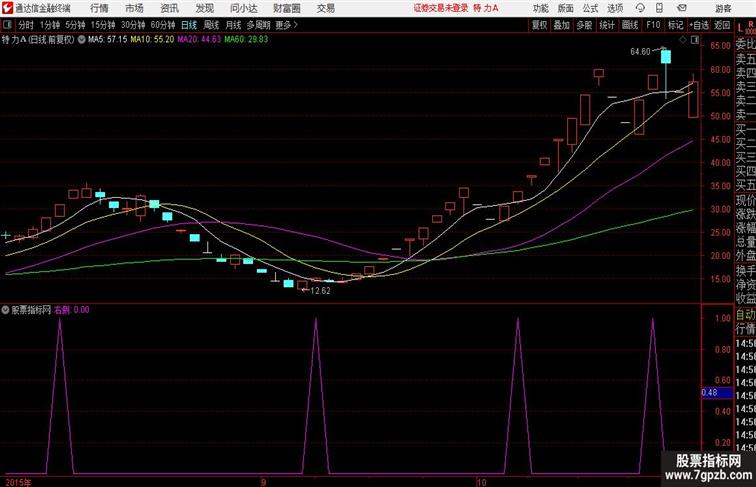
Task: Open the 行情 menu
Action: pyautogui.click(x=99, y=8)
